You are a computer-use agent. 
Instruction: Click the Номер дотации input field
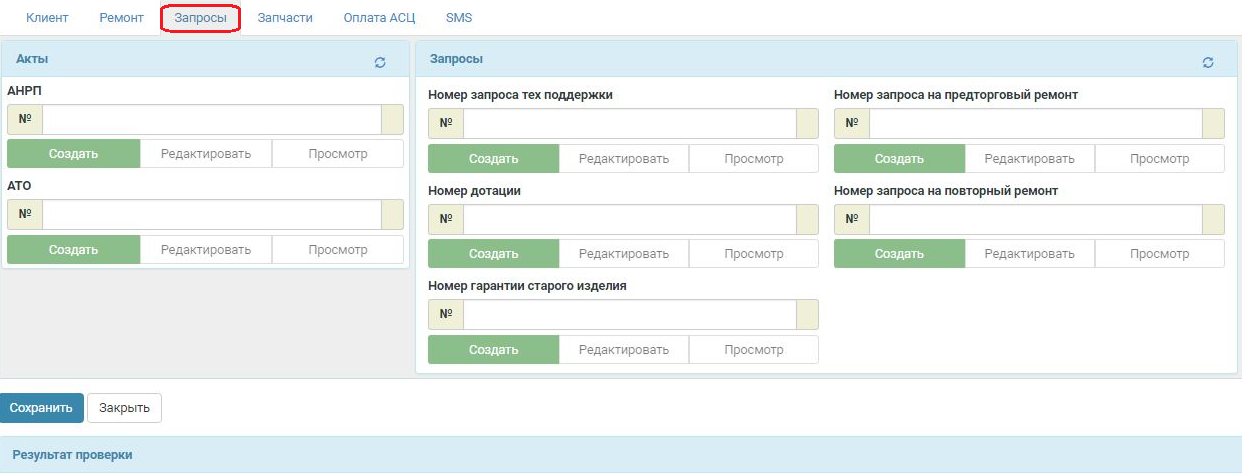(x=630, y=220)
